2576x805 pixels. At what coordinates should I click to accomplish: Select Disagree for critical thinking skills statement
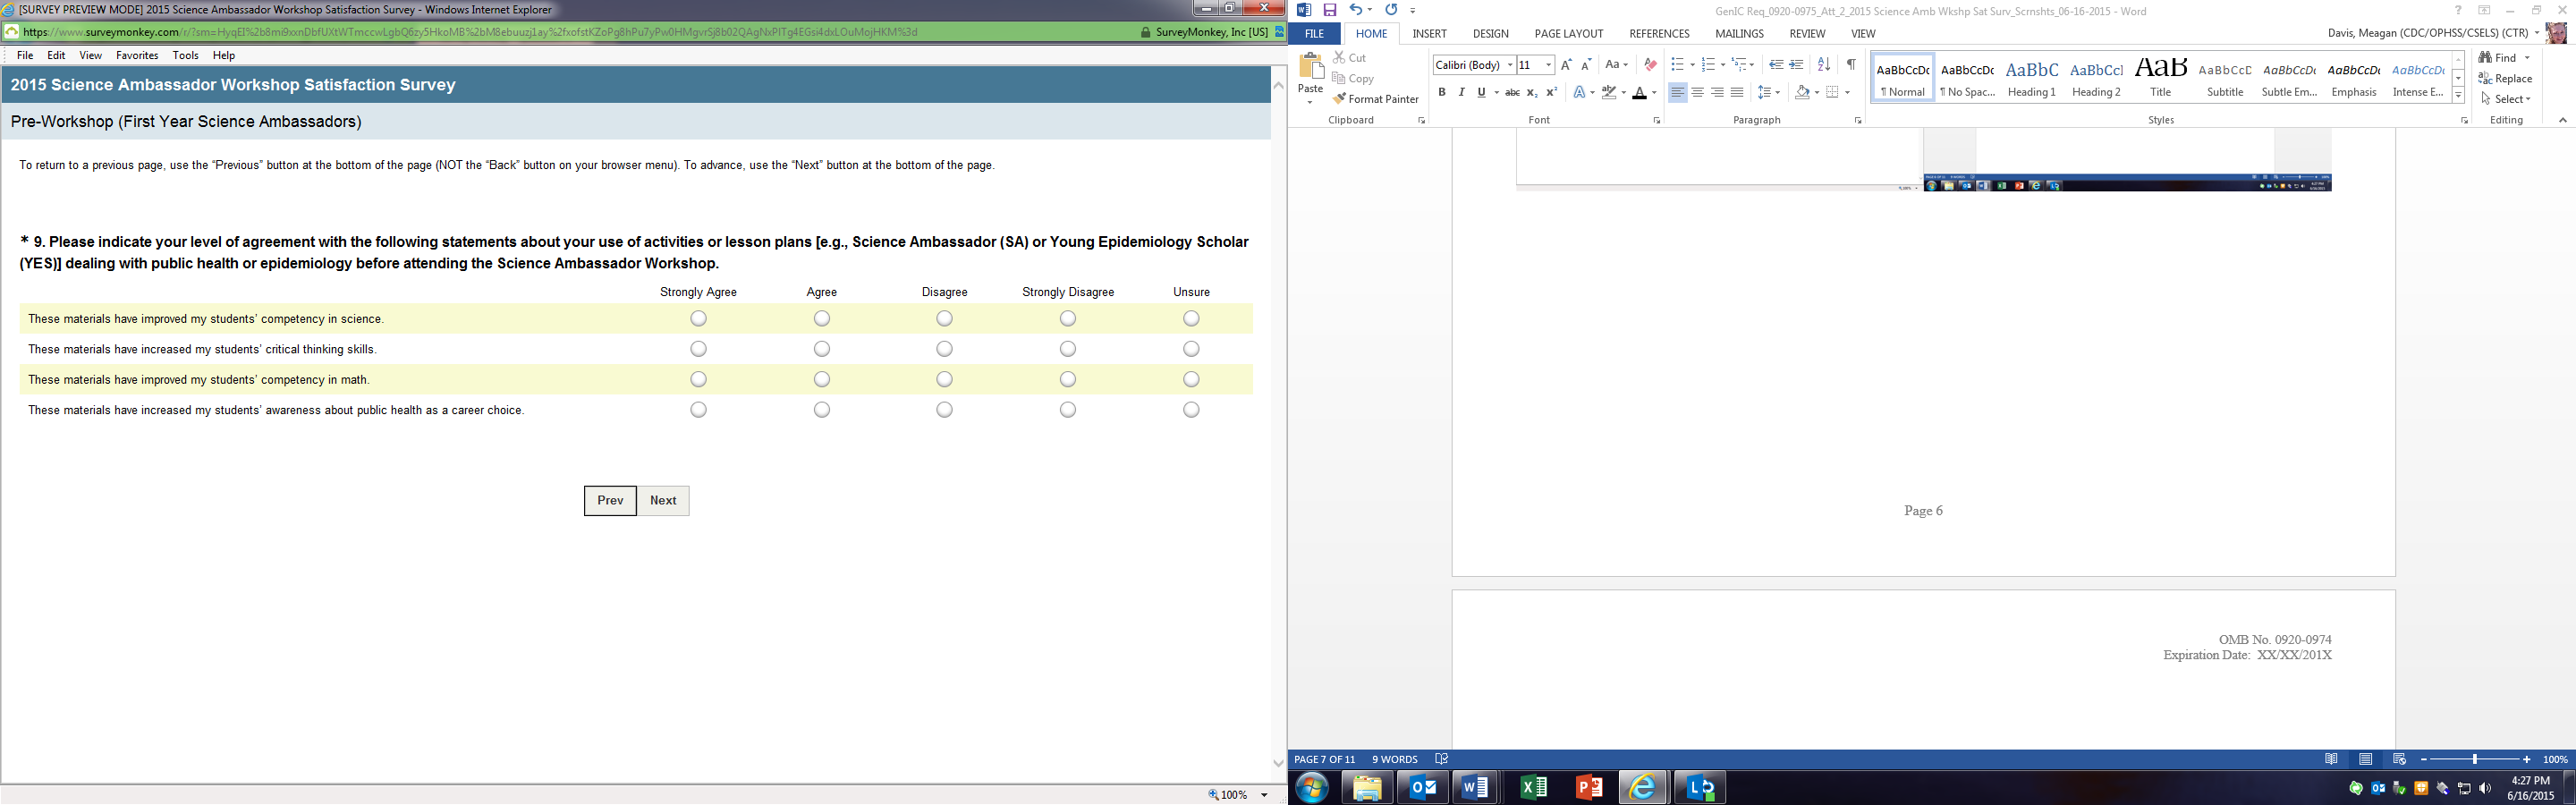(944, 349)
